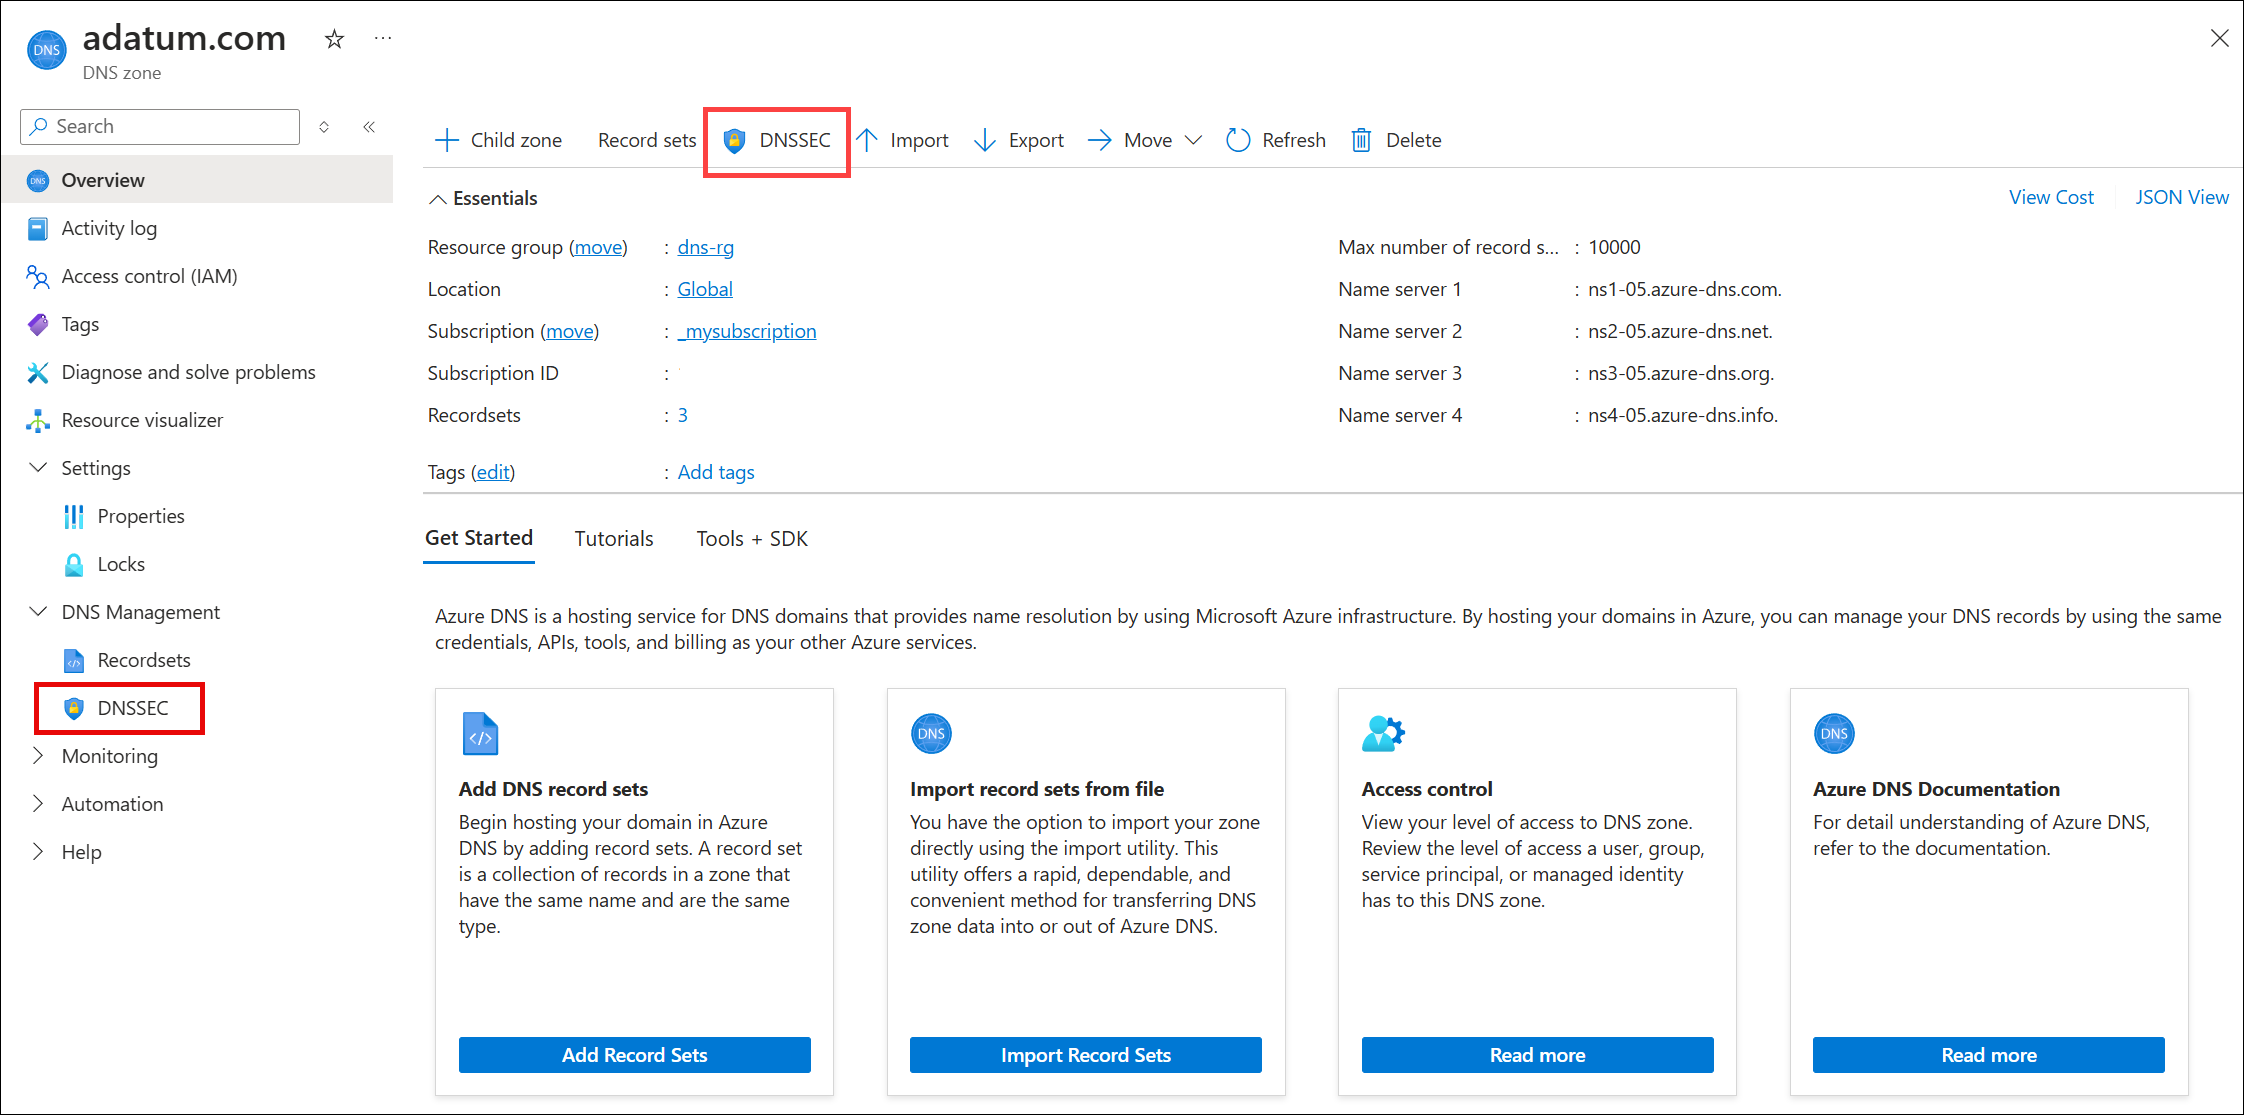Click the Add Record Sets button
The width and height of the screenshot is (2244, 1115).
click(634, 1055)
